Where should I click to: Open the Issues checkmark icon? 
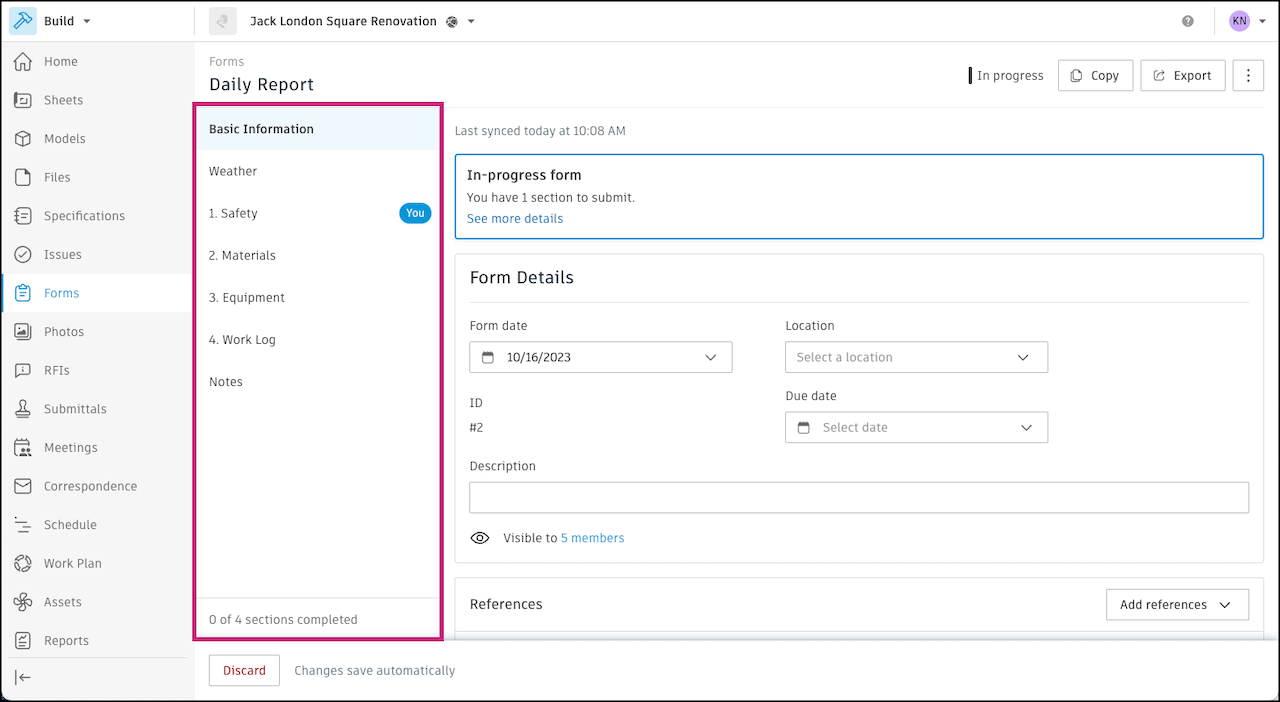(x=23, y=255)
